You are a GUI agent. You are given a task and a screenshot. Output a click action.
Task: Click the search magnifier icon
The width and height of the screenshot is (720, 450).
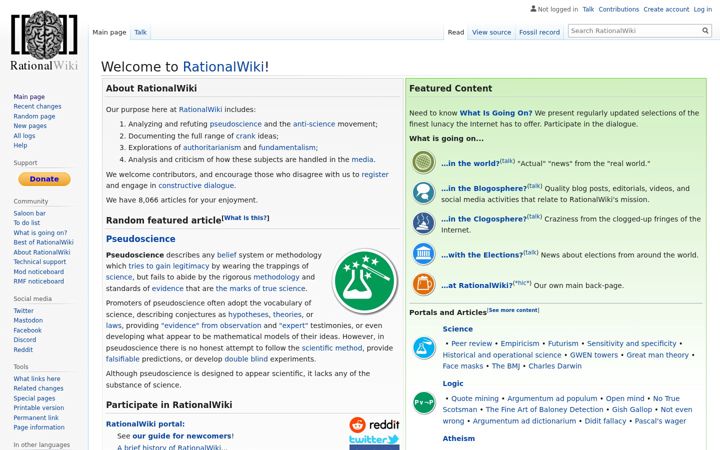tap(705, 31)
